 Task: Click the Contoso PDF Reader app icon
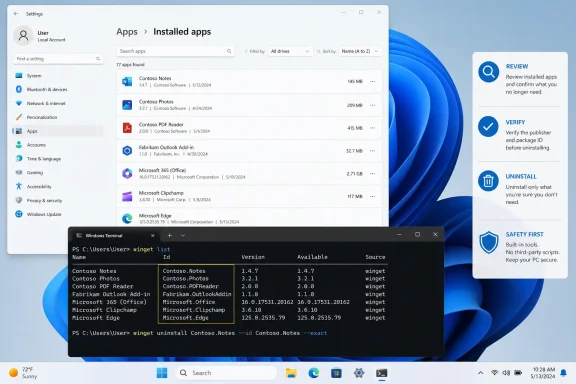coord(127,128)
